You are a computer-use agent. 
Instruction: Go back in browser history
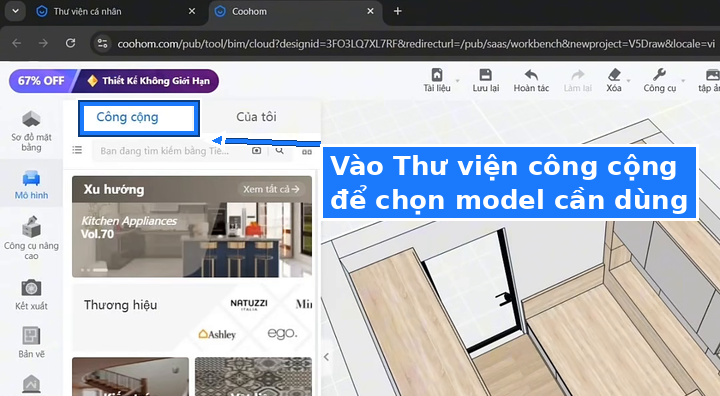pos(17,43)
